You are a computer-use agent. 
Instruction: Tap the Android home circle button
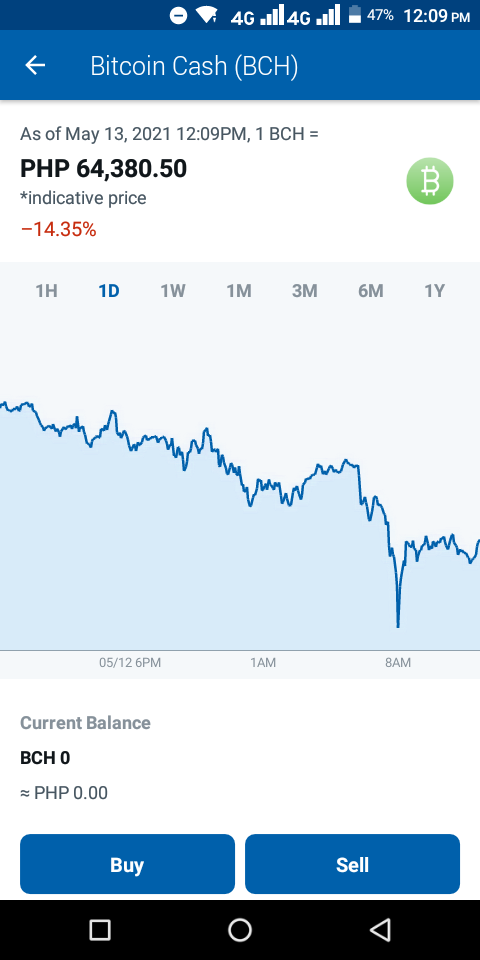point(240,930)
